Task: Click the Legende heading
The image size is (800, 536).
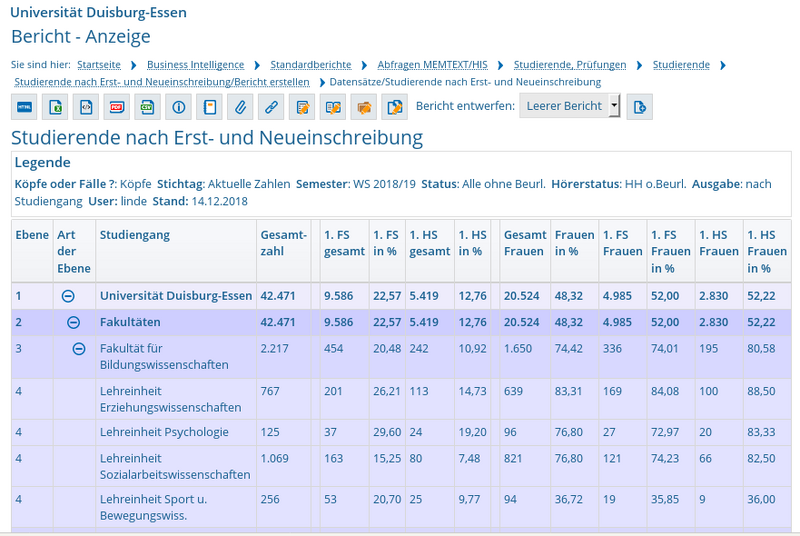Action: pyautogui.click(x=42, y=163)
